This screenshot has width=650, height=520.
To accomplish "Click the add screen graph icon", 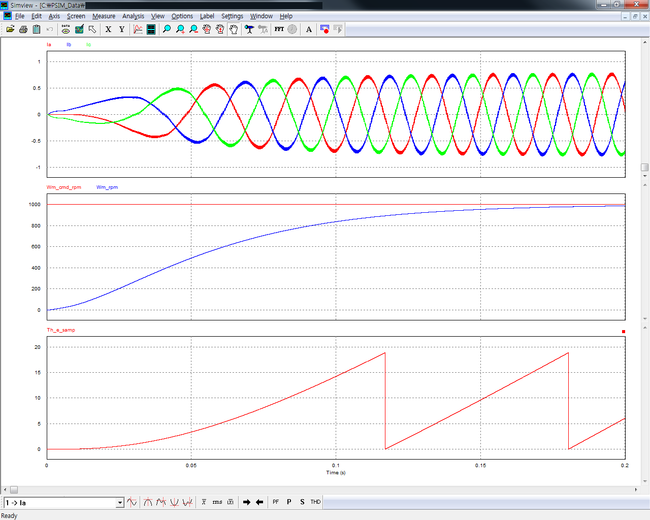I will point(138,29).
